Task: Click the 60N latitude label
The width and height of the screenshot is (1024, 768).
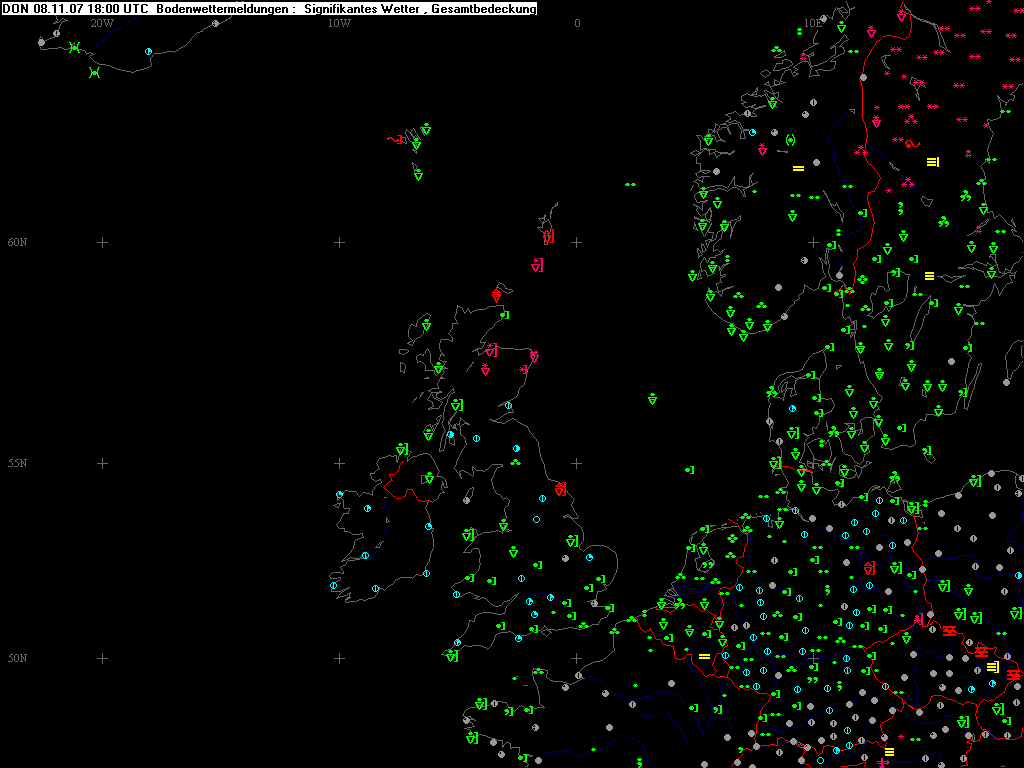Action: [x=17, y=242]
